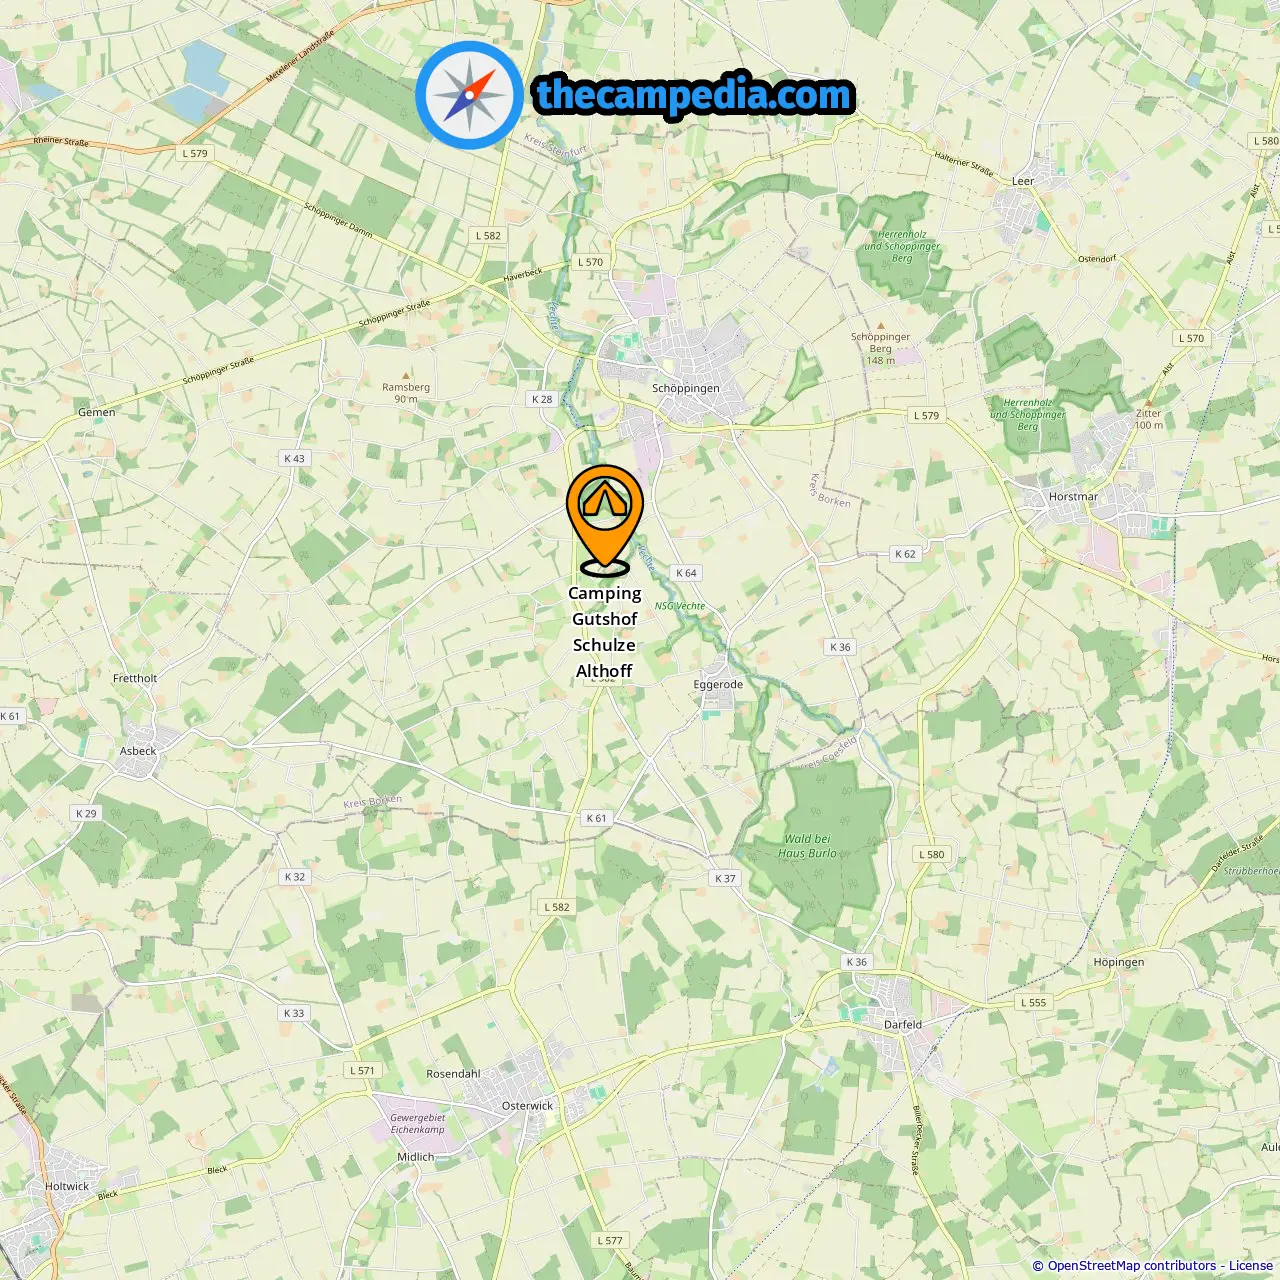Click the Osterwick town label
Image resolution: width=1280 pixels, height=1280 pixels.
pyautogui.click(x=527, y=1106)
